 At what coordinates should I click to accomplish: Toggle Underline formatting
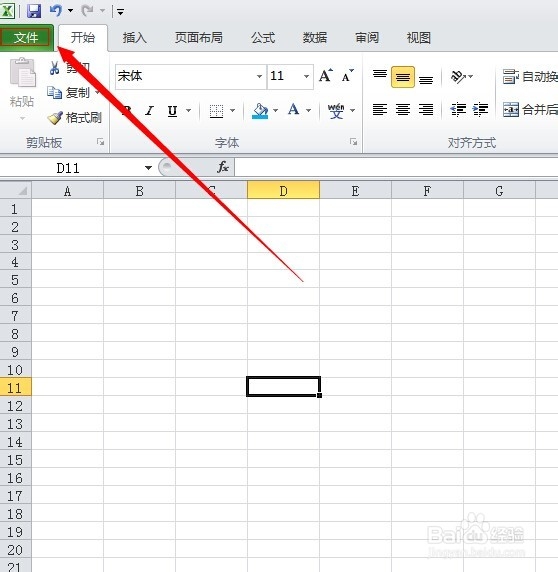click(x=172, y=110)
